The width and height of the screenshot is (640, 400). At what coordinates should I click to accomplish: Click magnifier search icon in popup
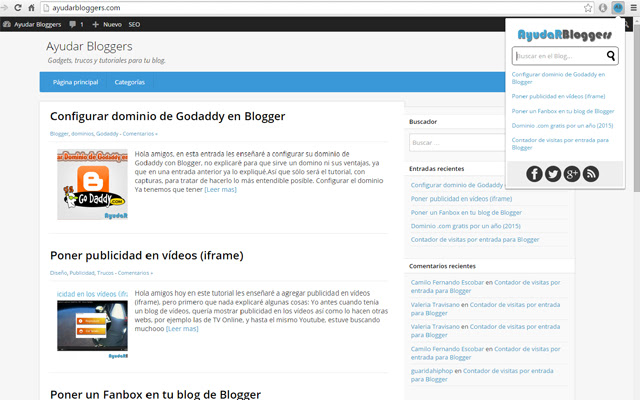(x=611, y=56)
